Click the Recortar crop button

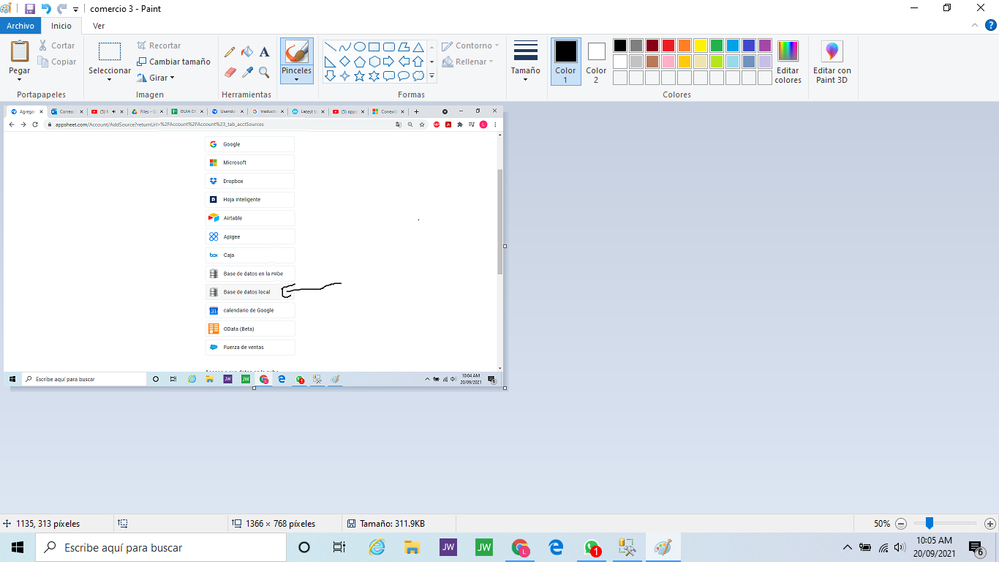[x=159, y=46]
